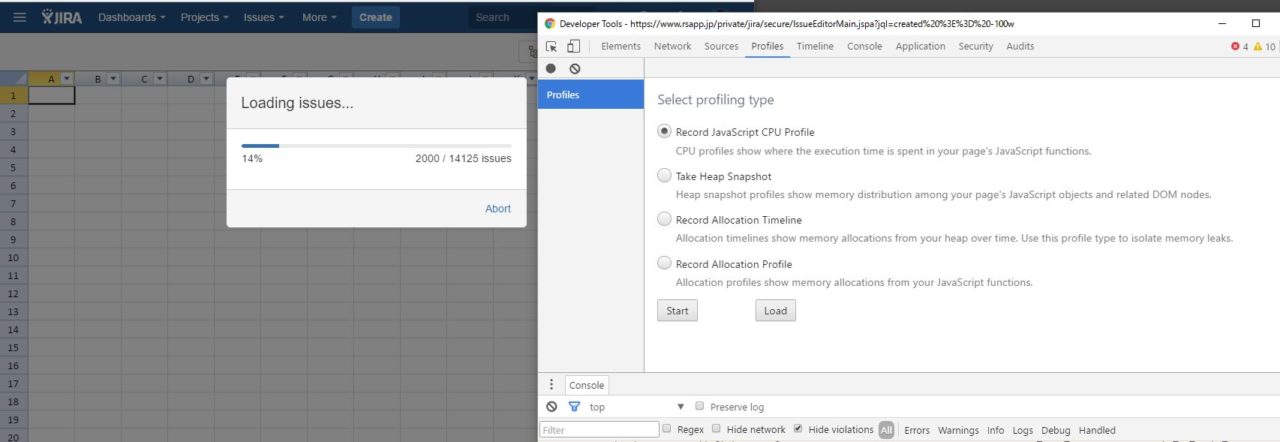Enable Hide network checkbox
Viewport: 1280px width, 442px height.
point(716,429)
